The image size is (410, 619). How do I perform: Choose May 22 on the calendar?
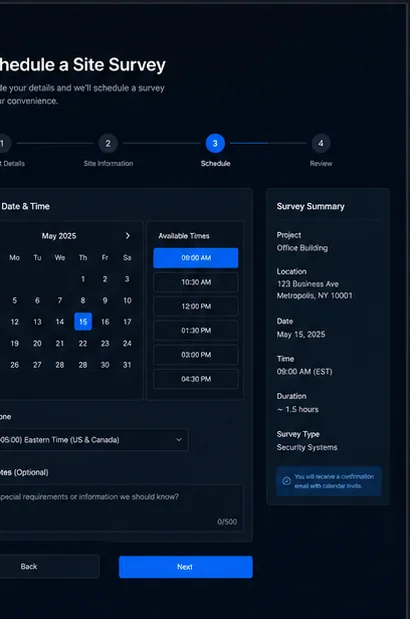coord(83,343)
